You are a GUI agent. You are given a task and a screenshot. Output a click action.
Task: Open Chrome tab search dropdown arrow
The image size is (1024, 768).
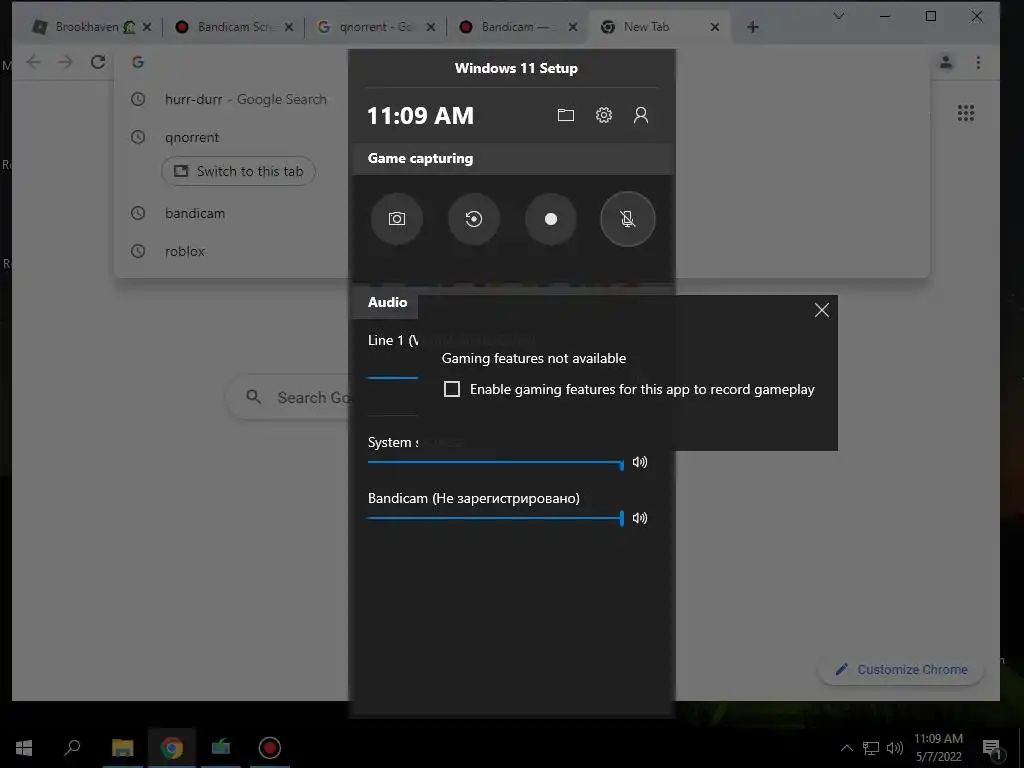(839, 16)
